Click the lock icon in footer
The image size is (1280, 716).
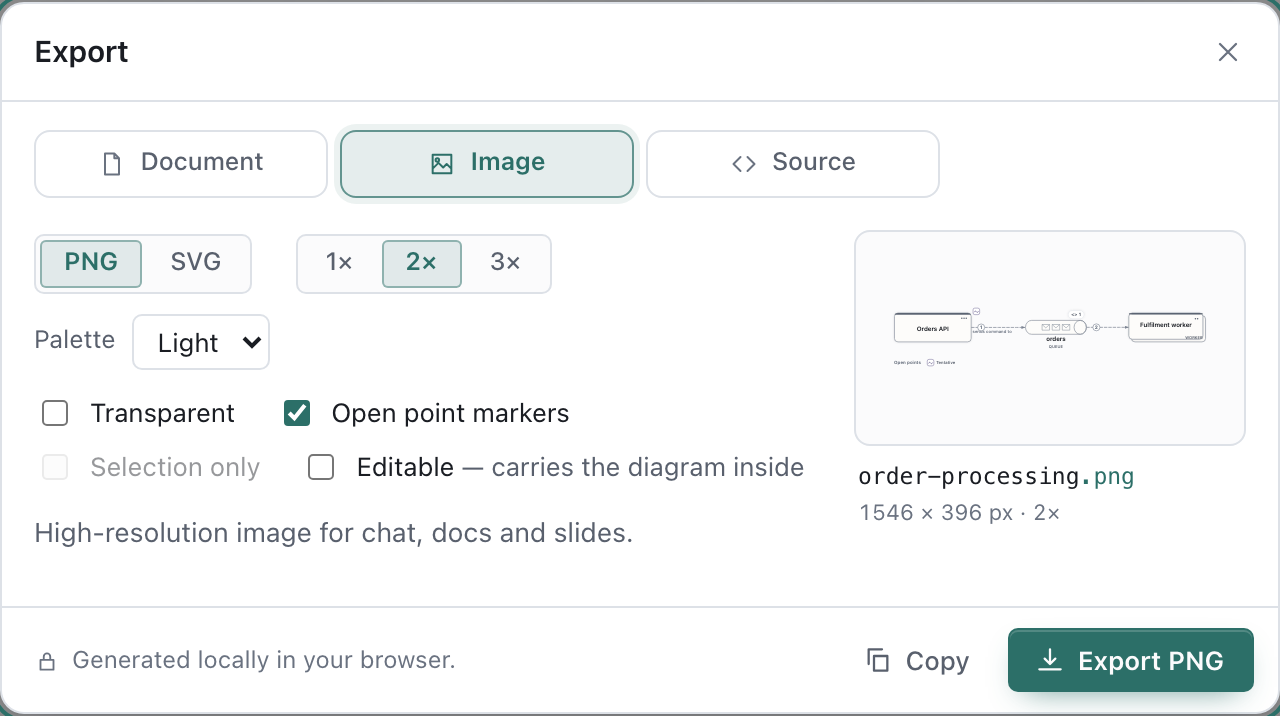click(x=46, y=661)
